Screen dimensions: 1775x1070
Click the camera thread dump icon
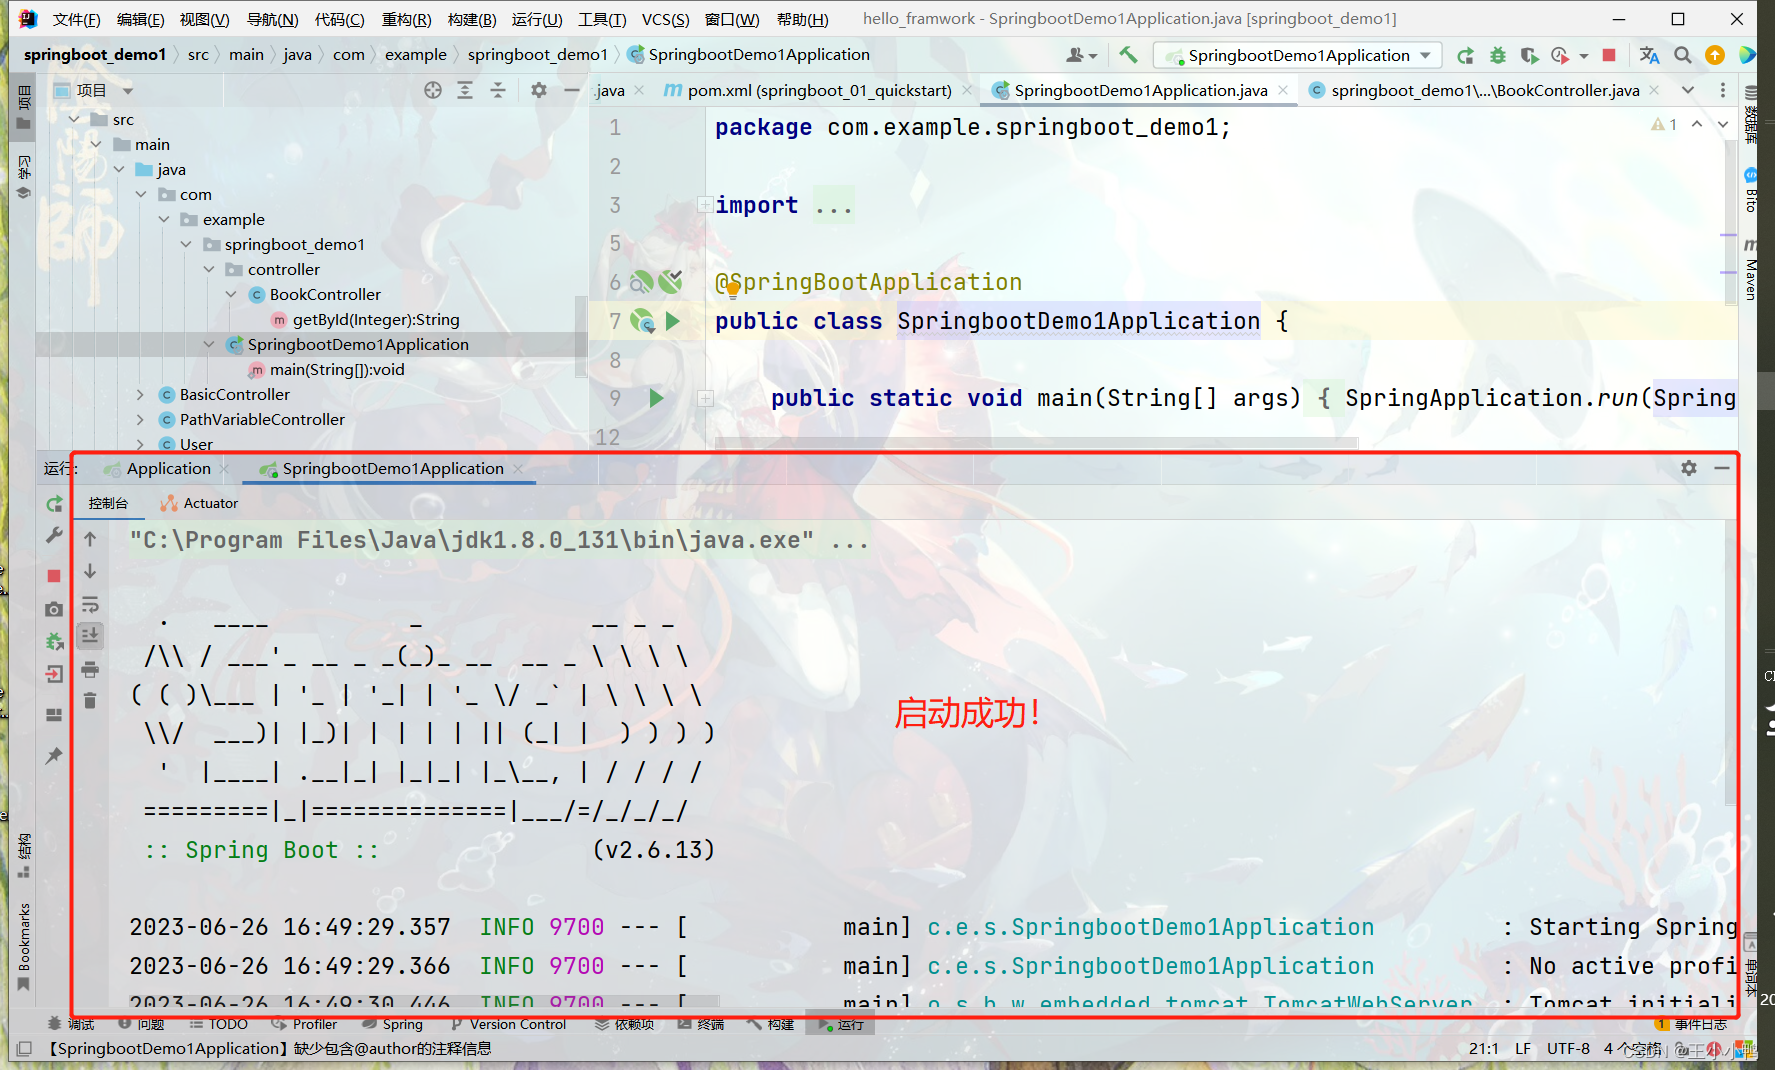pyautogui.click(x=54, y=609)
